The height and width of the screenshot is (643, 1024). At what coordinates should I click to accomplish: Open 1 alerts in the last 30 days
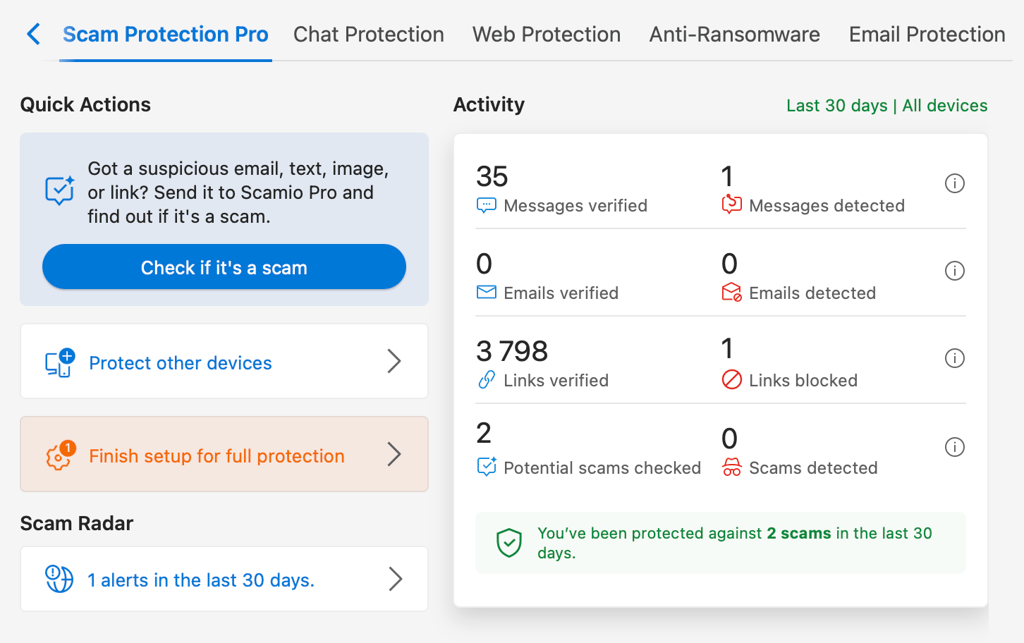[224, 579]
